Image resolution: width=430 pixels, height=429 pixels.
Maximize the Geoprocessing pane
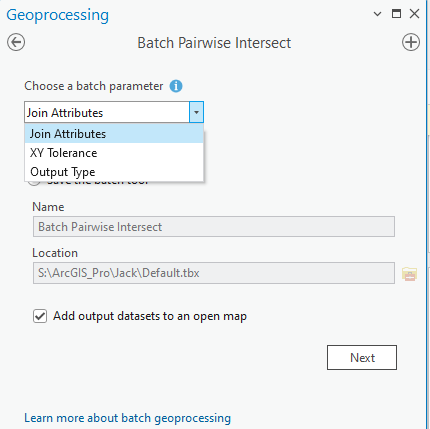396,14
